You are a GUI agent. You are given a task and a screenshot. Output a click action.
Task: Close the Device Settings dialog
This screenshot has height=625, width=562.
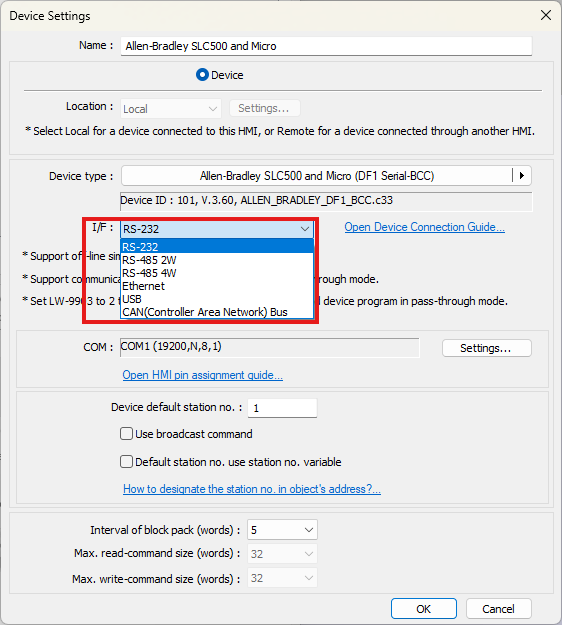click(x=546, y=15)
